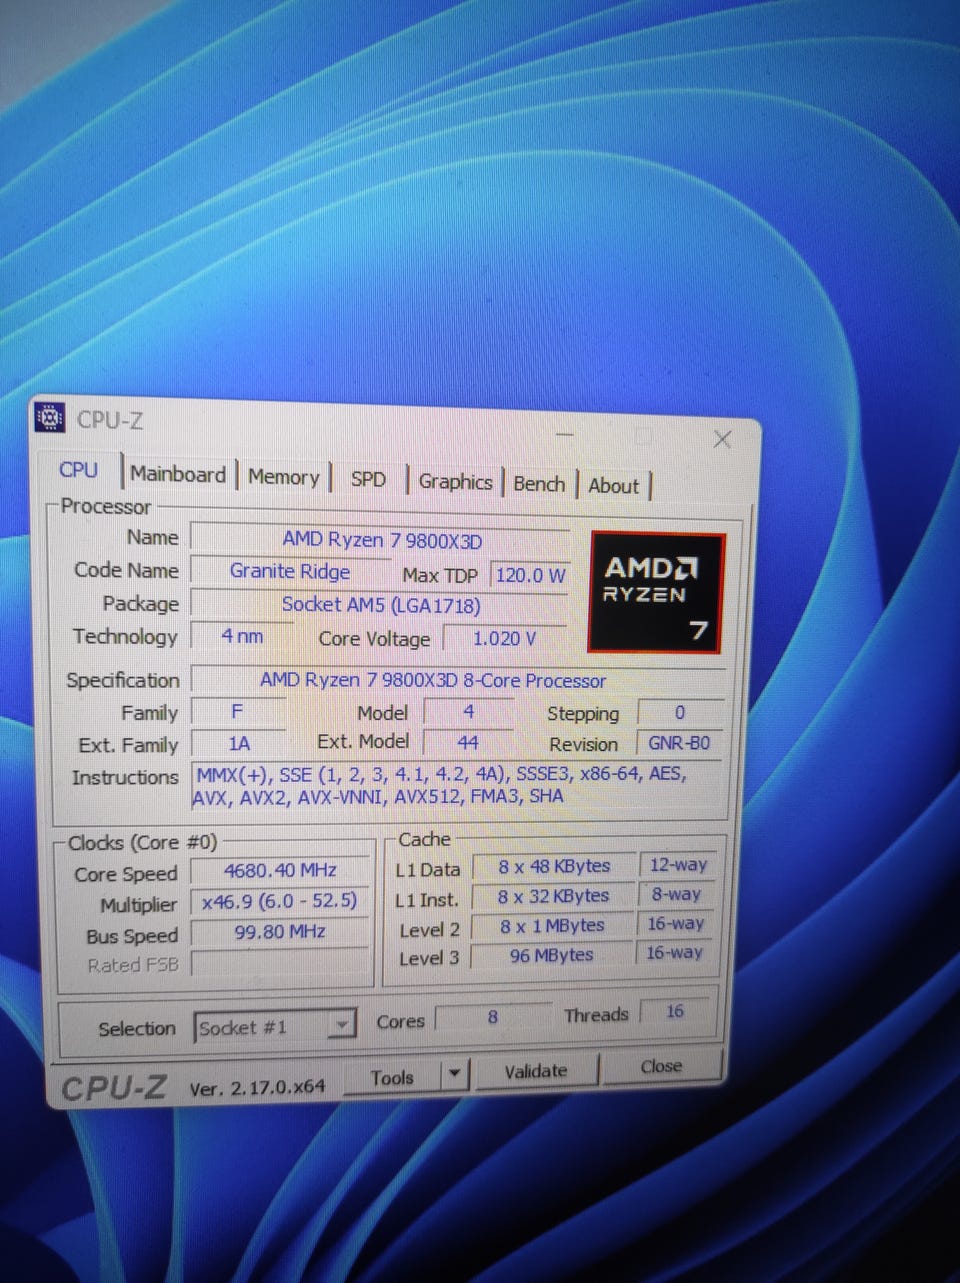Click the Revision value GNR-B0
The image size is (960, 1283).
coord(679,743)
